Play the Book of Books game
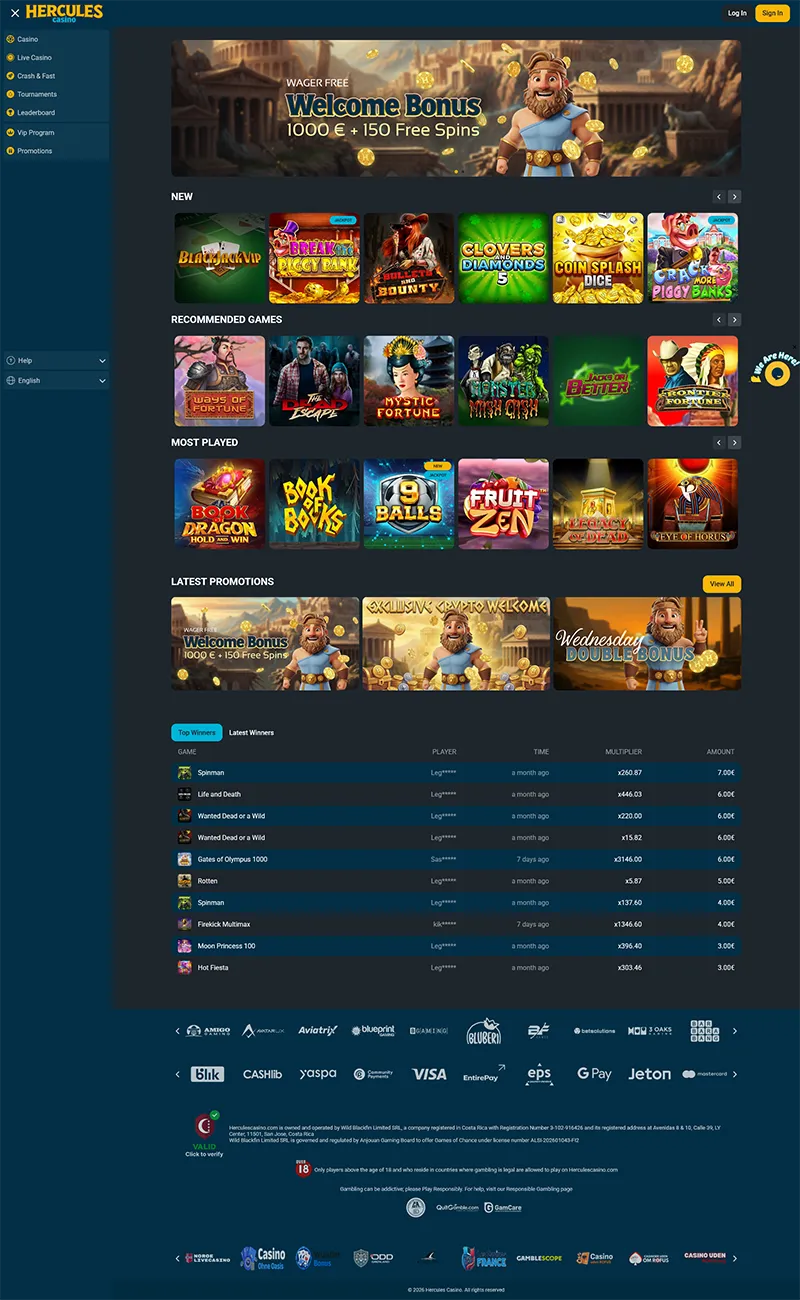 coord(314,504)
